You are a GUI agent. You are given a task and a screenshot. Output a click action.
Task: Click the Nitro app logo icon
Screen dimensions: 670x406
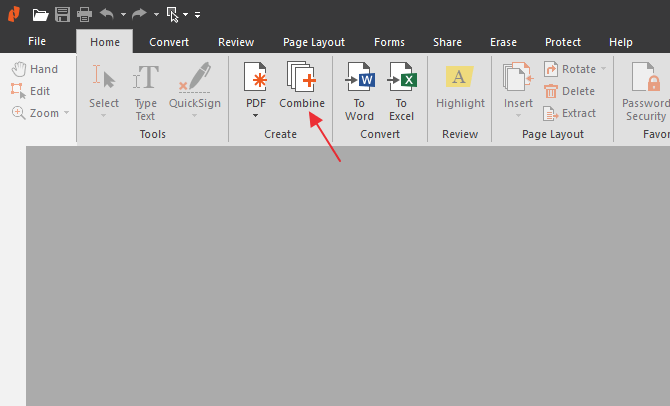[x=14, y=14]
